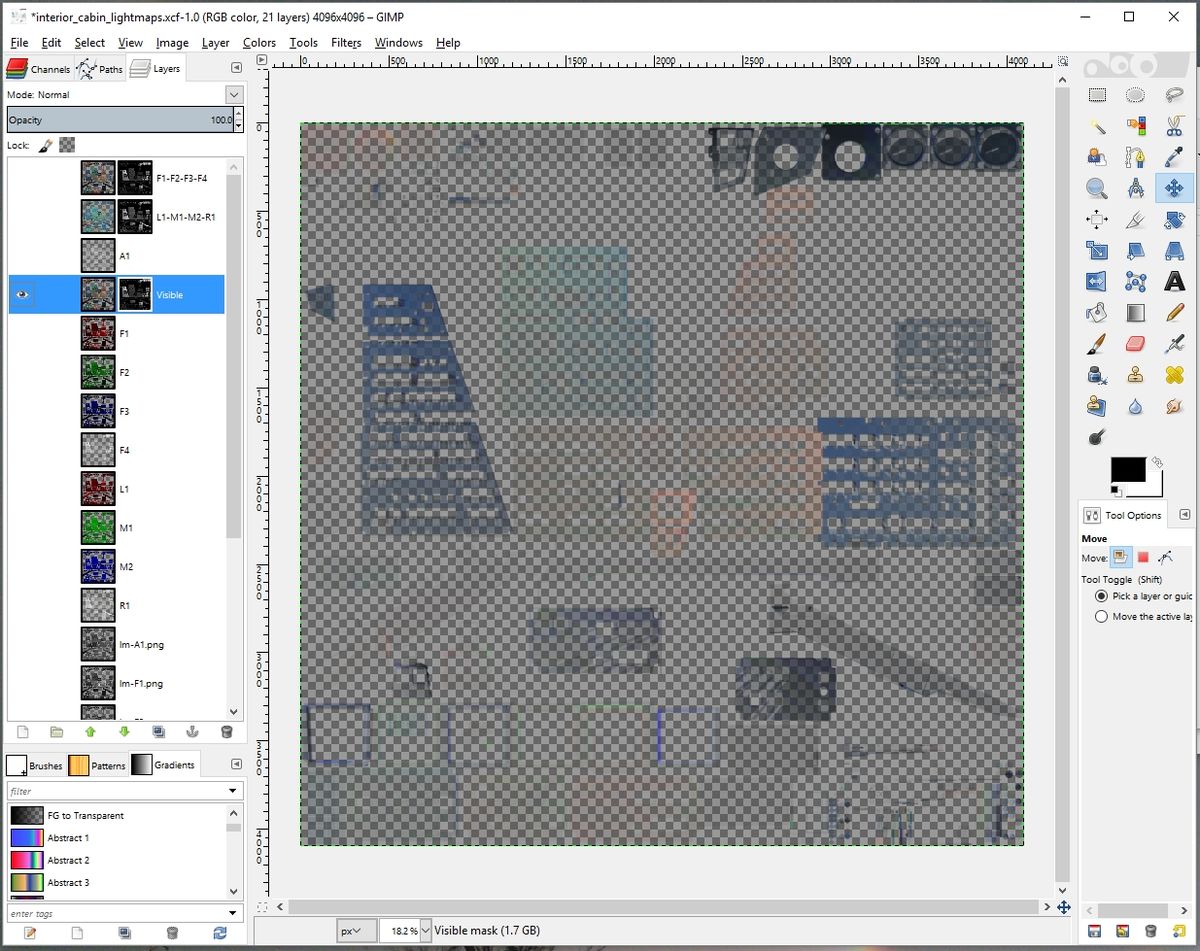Select the Bucket Fill tool
Viewport: 1200px width, 951px height.
click(1096, 313)
